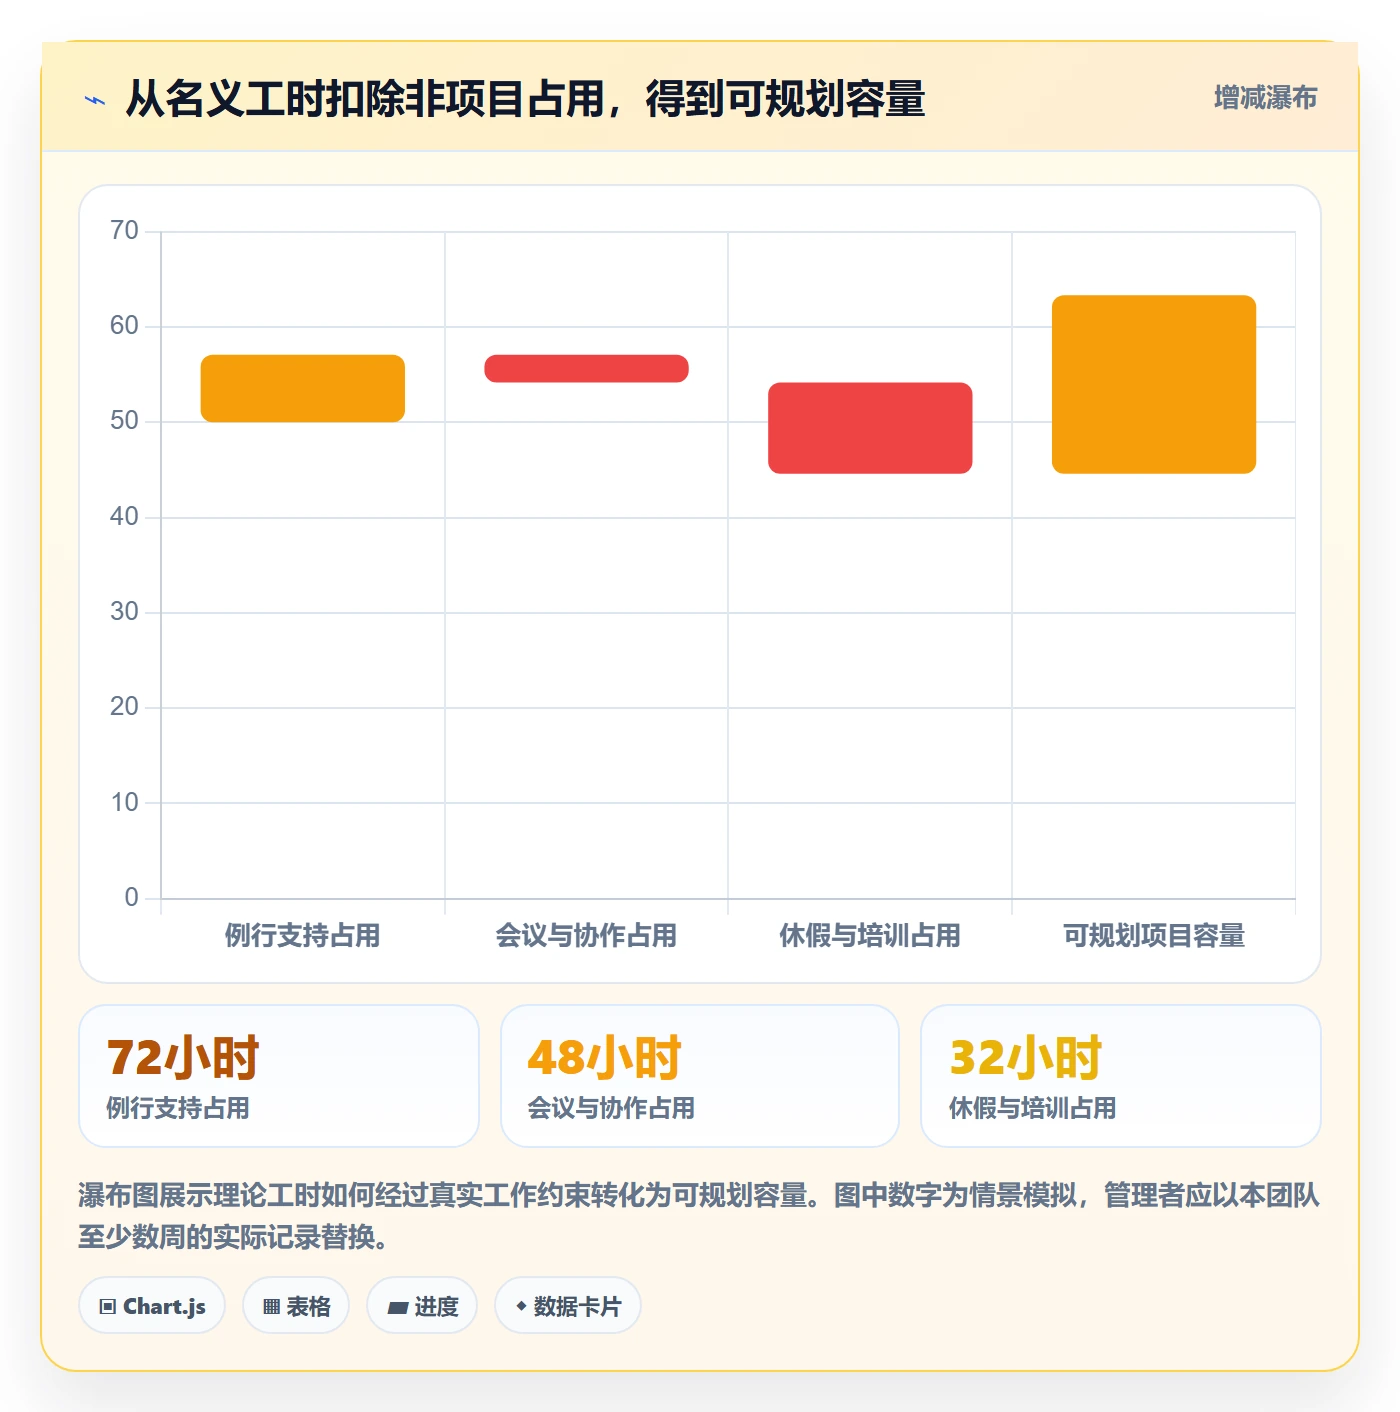The height and width of the screenshot is (1412, 1400).
Task: Click the y-axis value 70
Action: coord(125,231)
